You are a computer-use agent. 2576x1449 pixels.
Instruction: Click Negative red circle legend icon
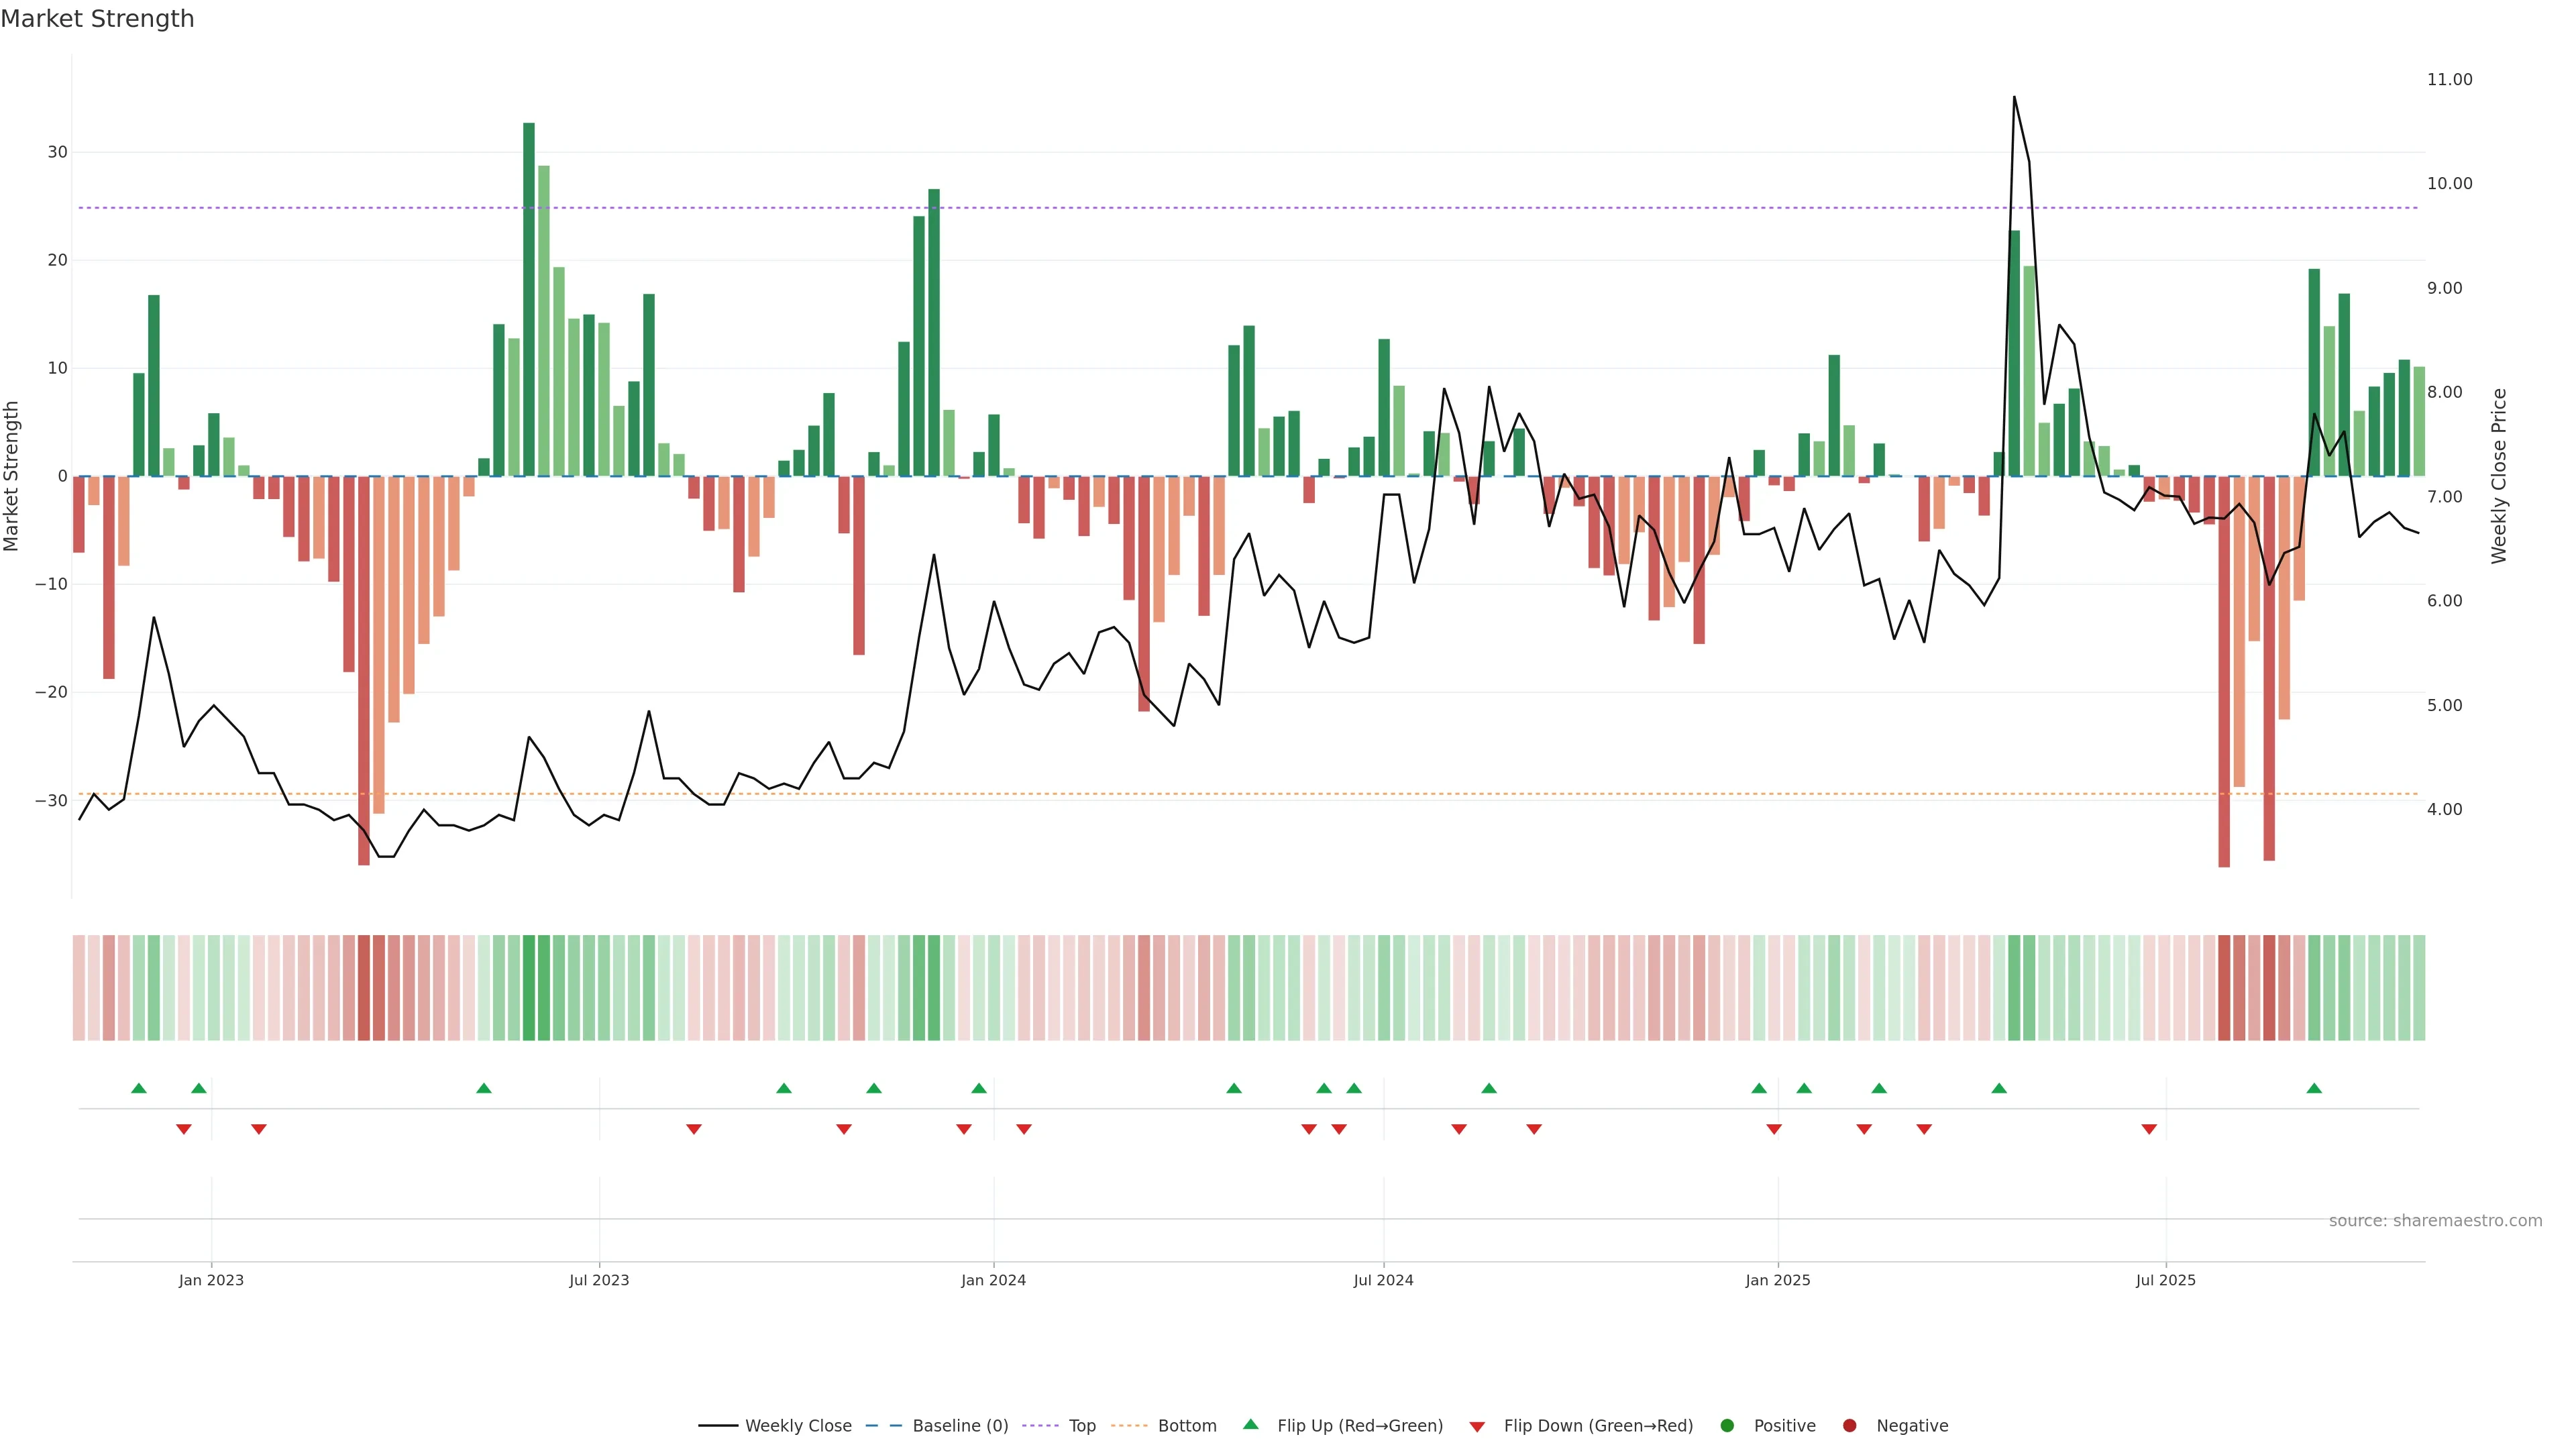(x=1849, y=1425)
